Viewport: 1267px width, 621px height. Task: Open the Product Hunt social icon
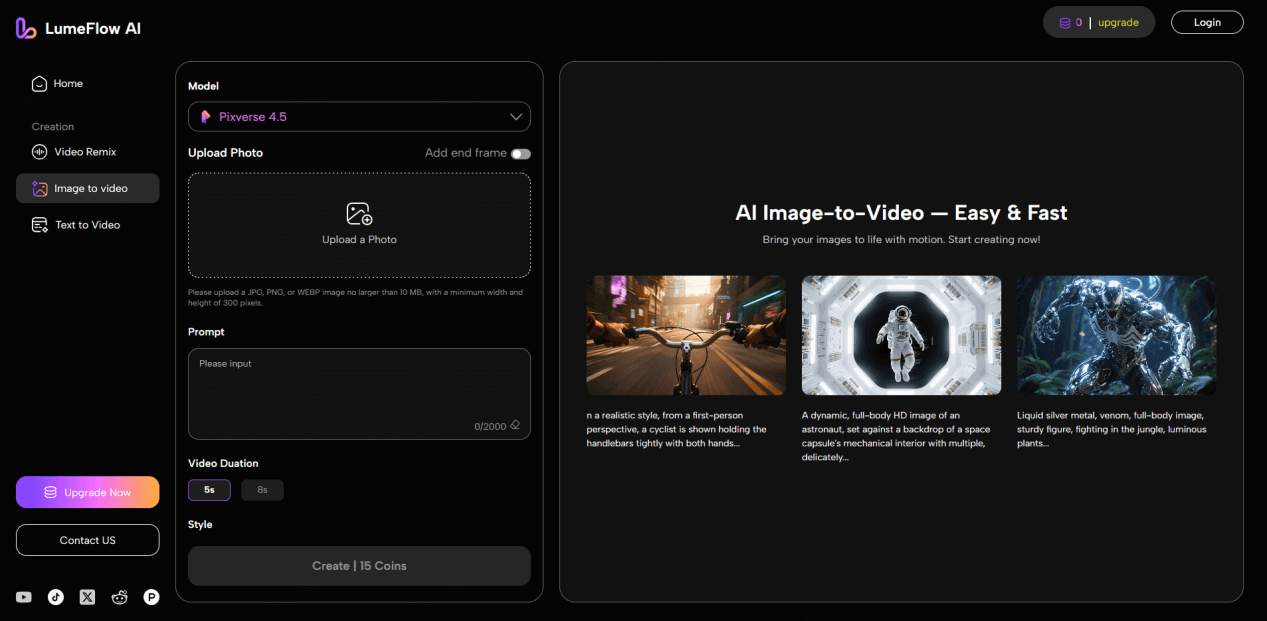point(152,597)
